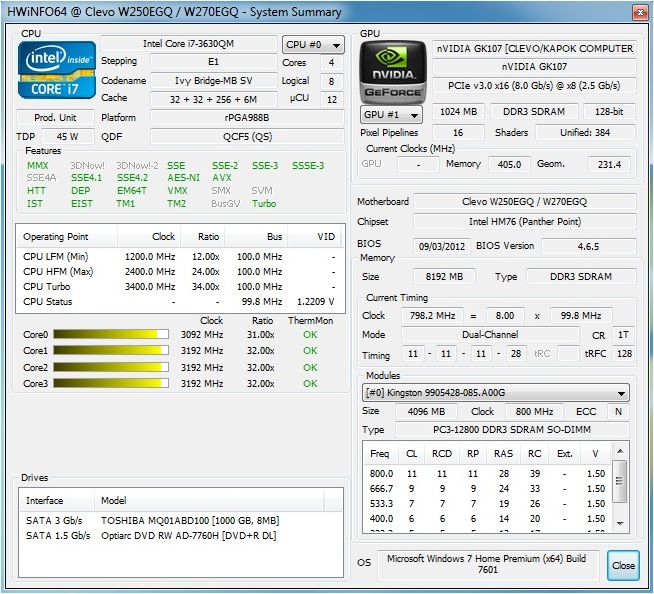Screen dimensions: 654x594
Task: Click the QCF5 (QS) QDF field
Action: pos(247,137)
